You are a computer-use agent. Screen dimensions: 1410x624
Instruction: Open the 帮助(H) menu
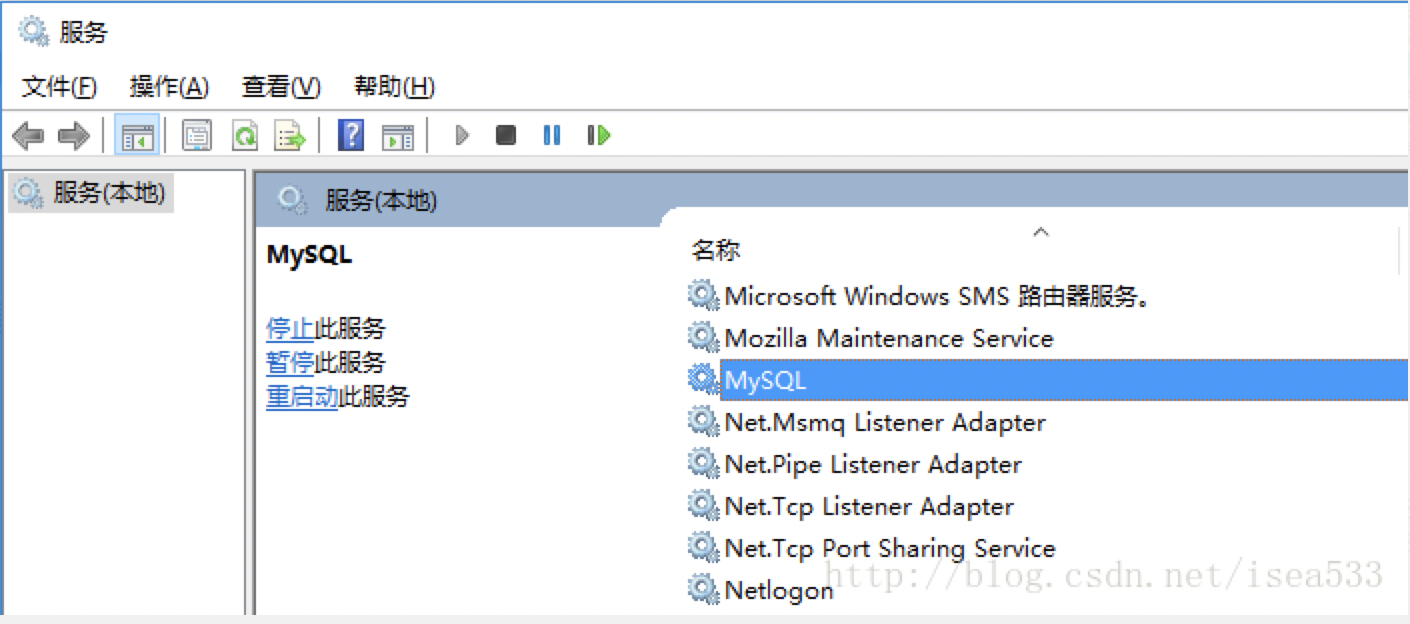coord(395,87)
